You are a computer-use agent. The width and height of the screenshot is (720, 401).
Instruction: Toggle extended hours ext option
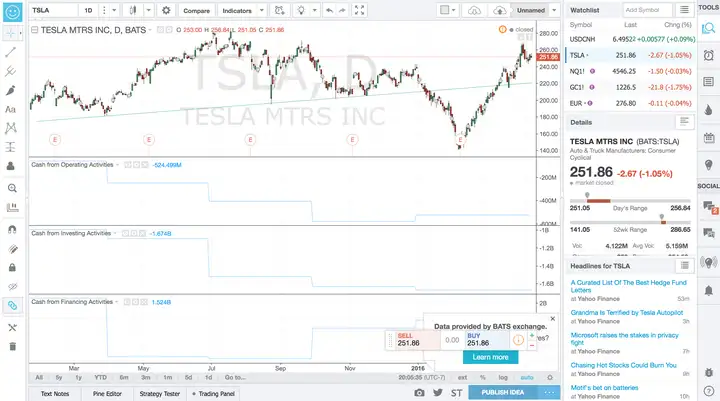click(x=462, y=378)
